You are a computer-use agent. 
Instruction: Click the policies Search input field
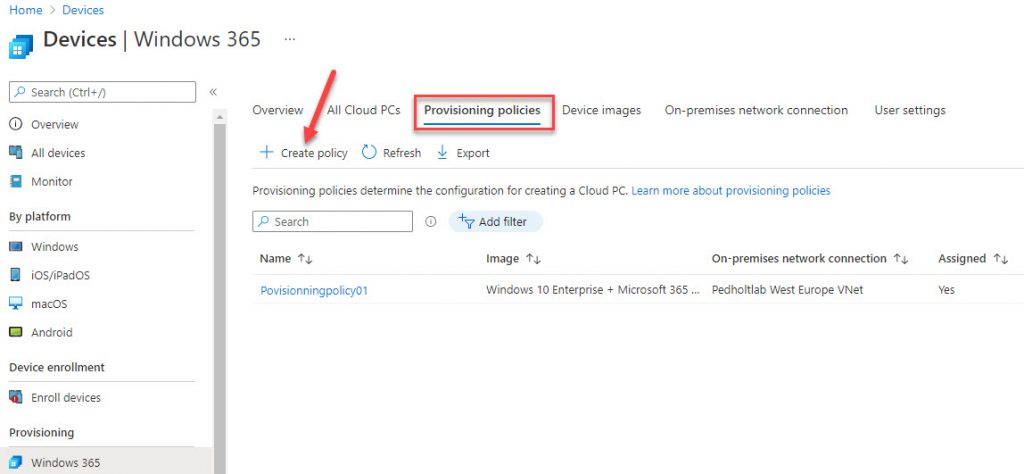pyautogui.click(x=332, y=221)
